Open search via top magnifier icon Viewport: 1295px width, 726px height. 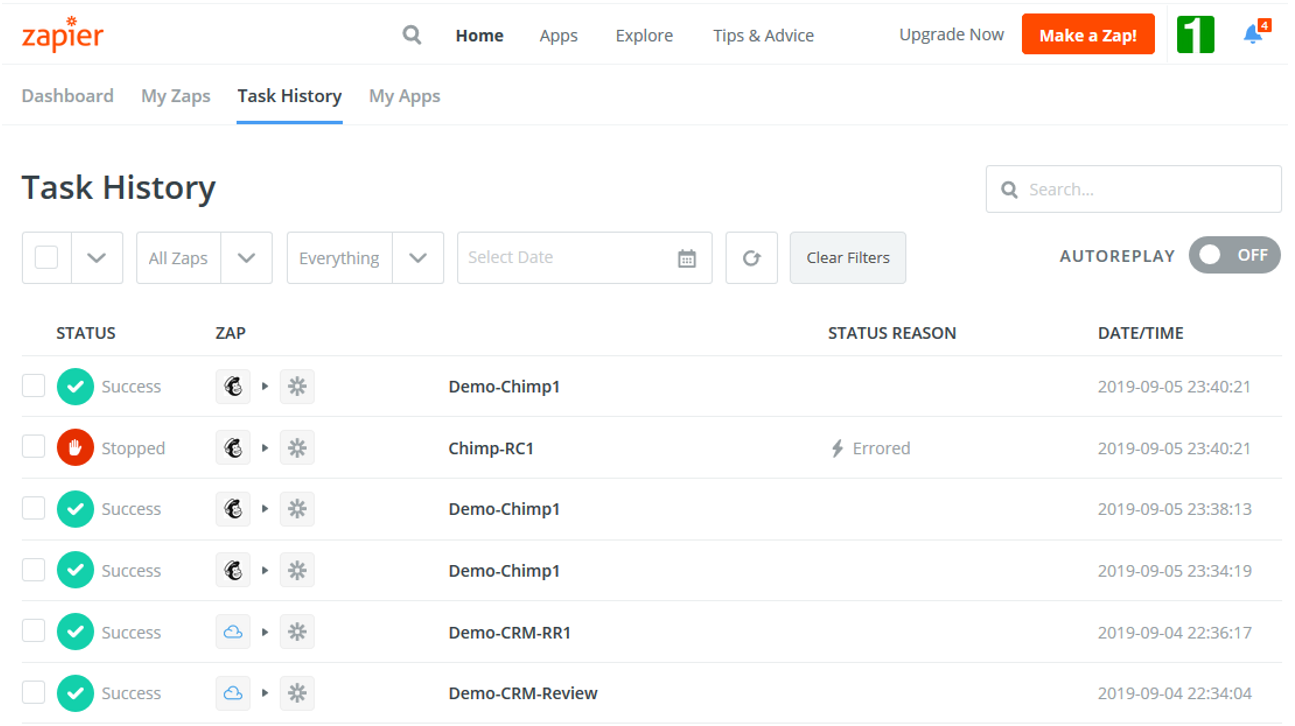click(x=412, y=35)
